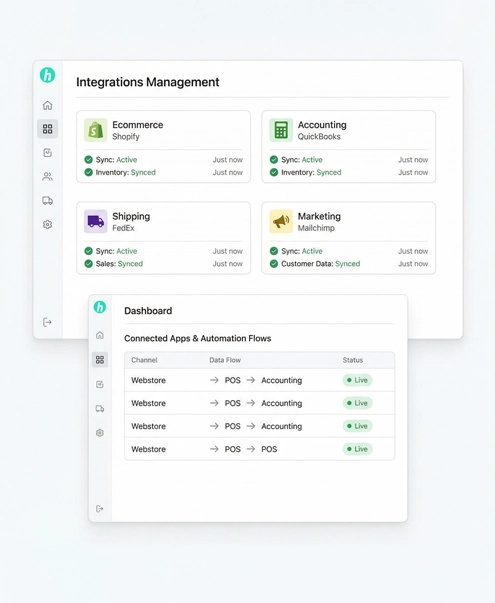Click Sync: Active text in Marketing card
The image size is (495, 603).
[x=302, y=251]
